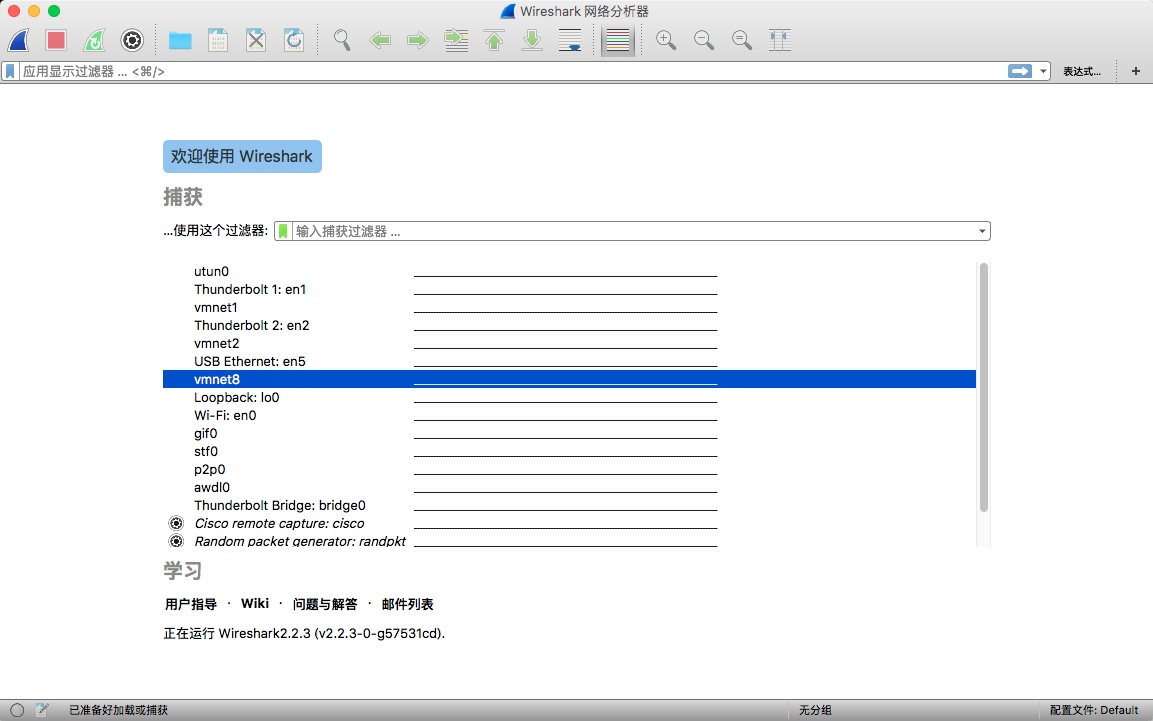Viewport: 1153px width, 721px height.
Task: Add a display filter button with plus
Action: [x=1136, y=71]
